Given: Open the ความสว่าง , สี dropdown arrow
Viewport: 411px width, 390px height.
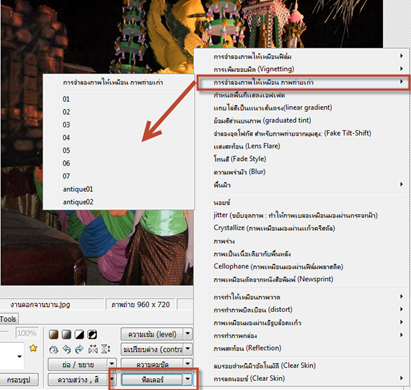Looking at the screenshot, I should (112, 379).
